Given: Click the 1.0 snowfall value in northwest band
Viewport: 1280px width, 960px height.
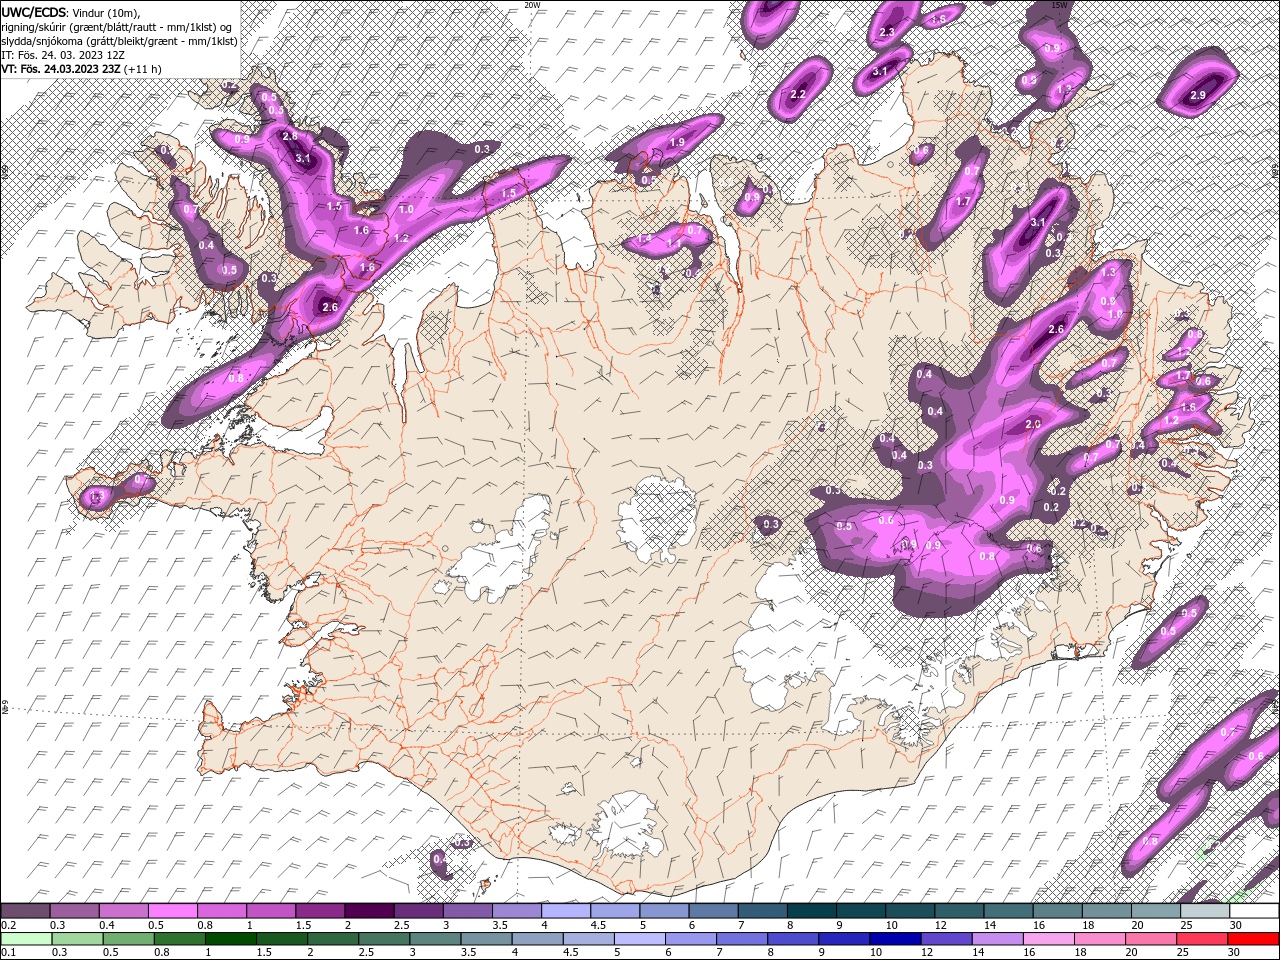Looking at the screenshot, I should pyautogui.click(x=406, y=210).
